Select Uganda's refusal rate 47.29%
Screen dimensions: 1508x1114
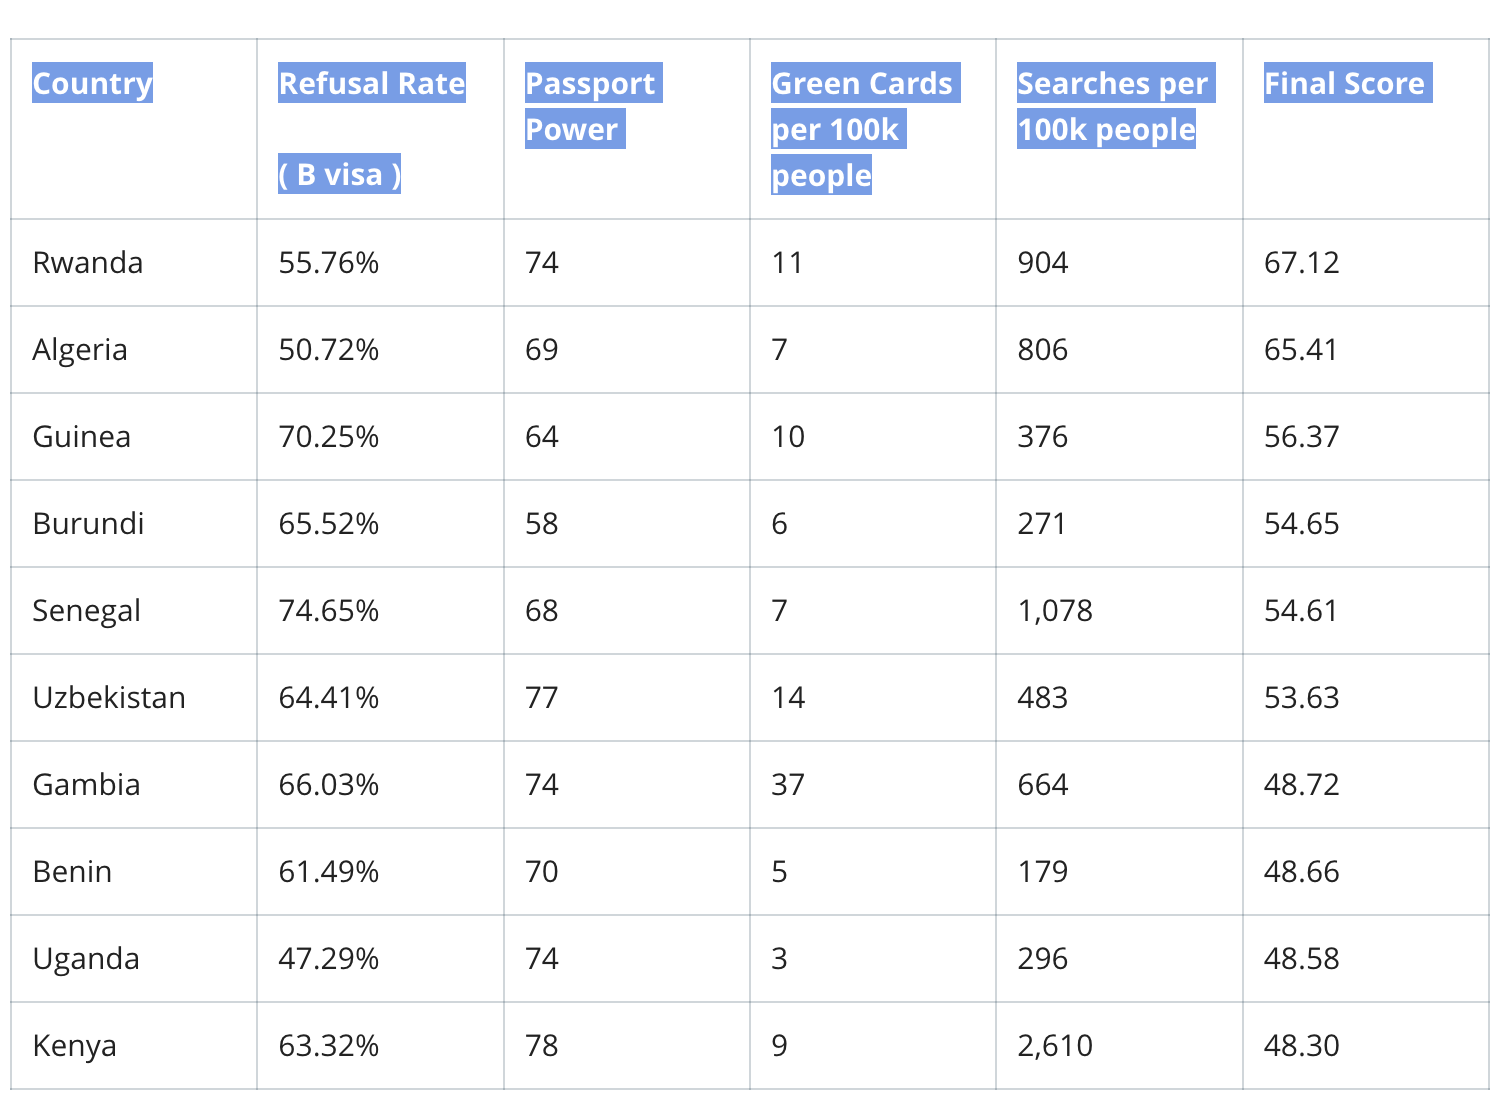(x=328, y=959)
